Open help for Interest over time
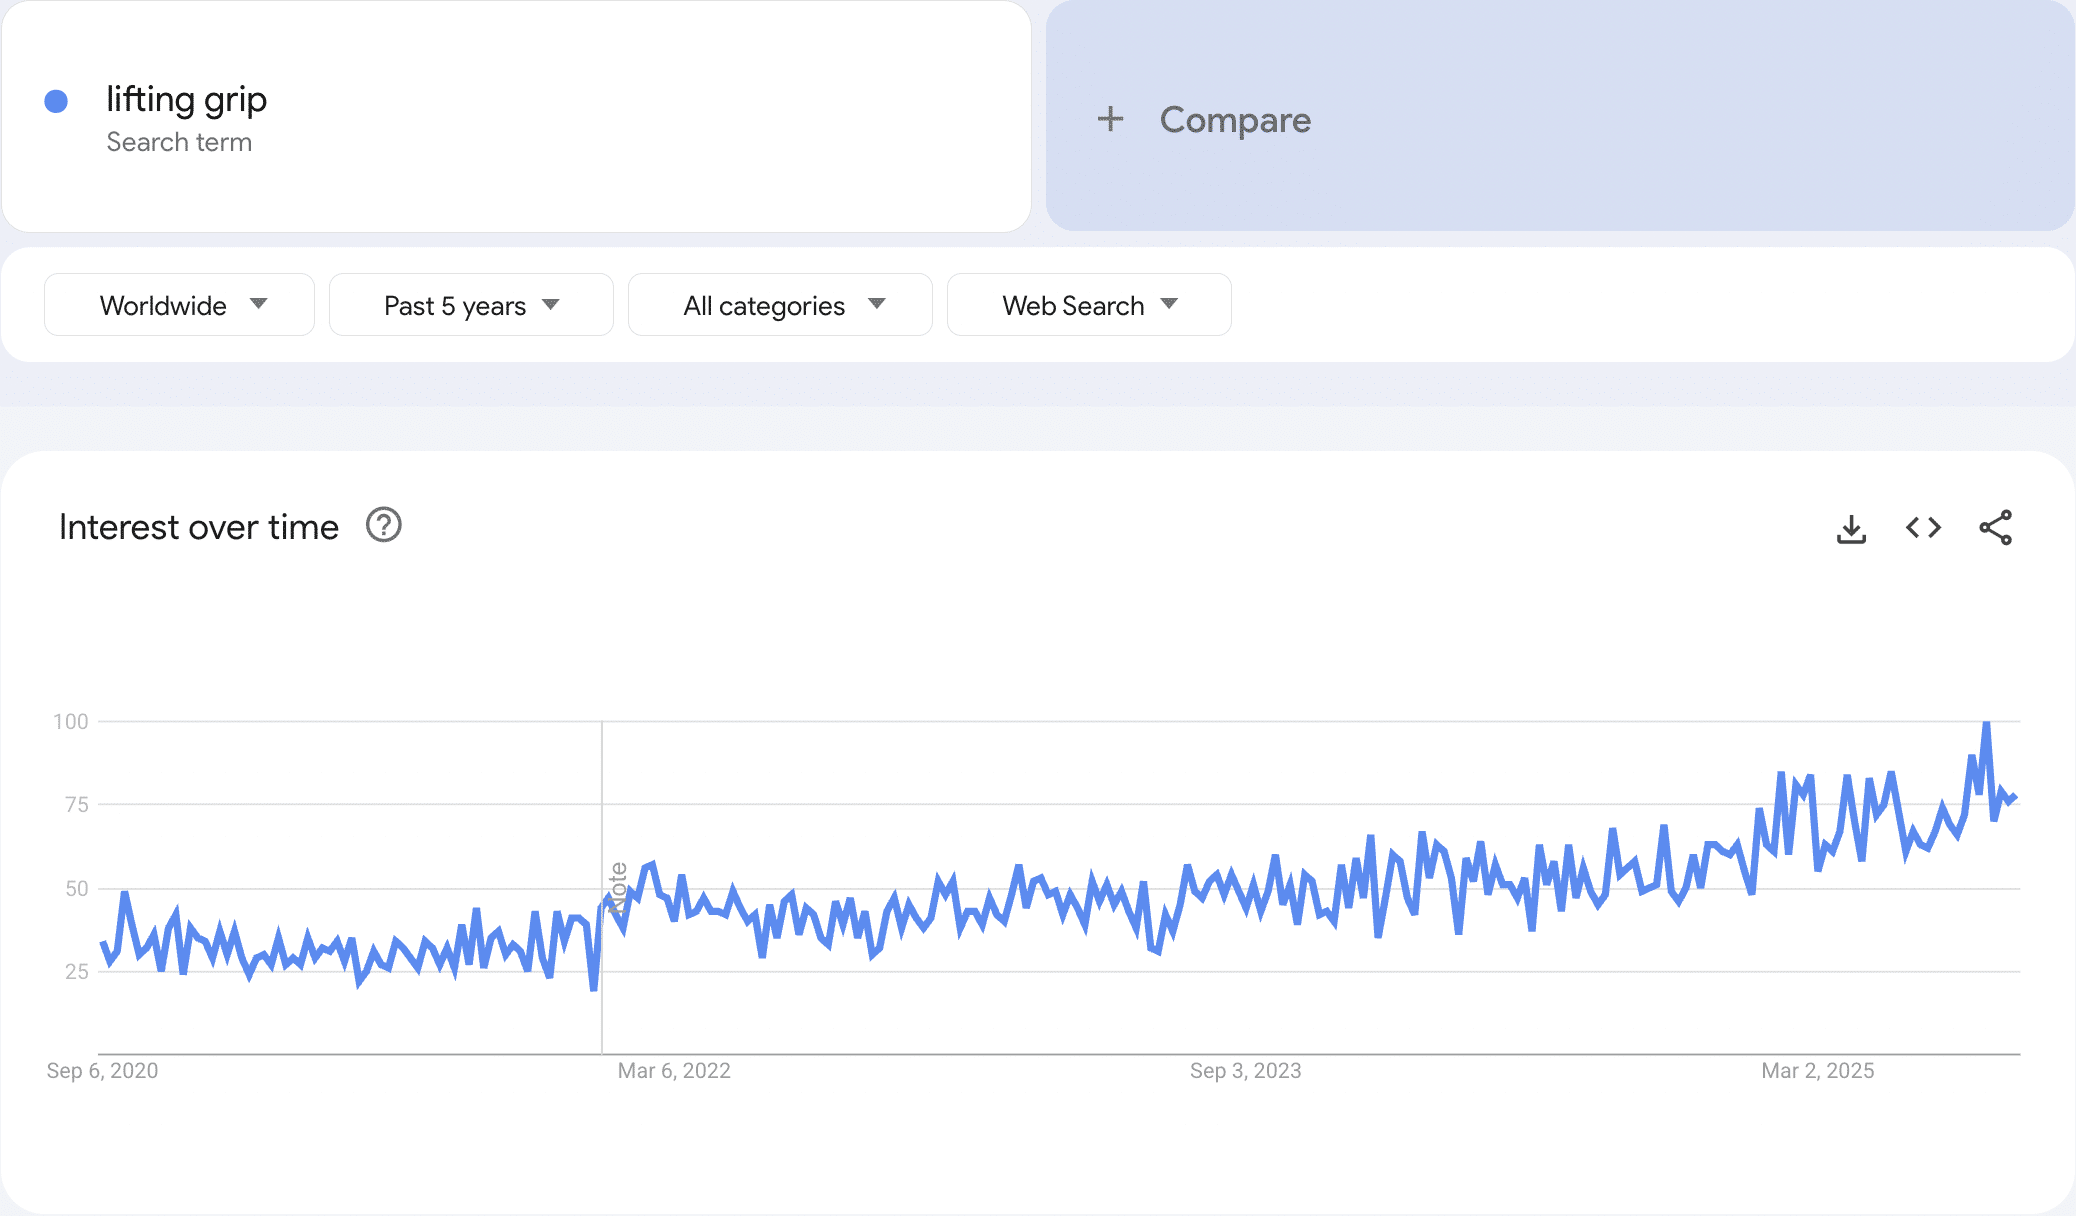The image size is (2076, 1216). click(x=384, y=525)
